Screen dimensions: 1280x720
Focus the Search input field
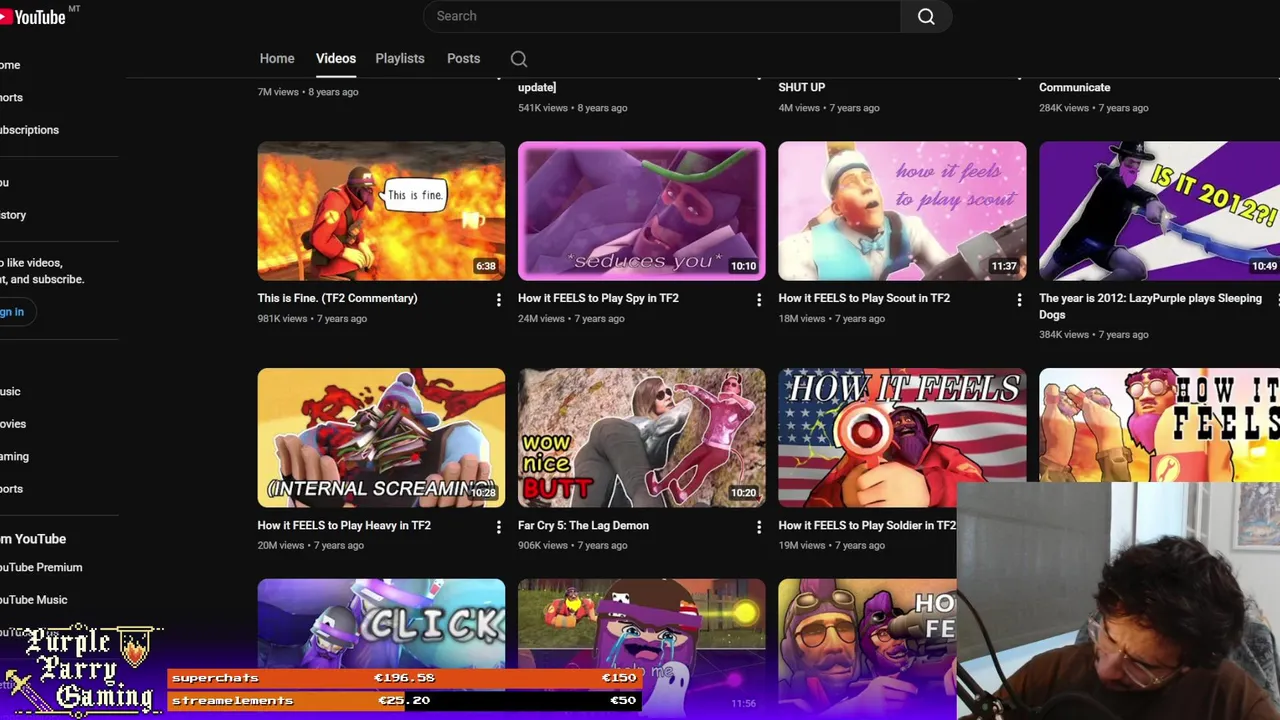tap(662, 16)
